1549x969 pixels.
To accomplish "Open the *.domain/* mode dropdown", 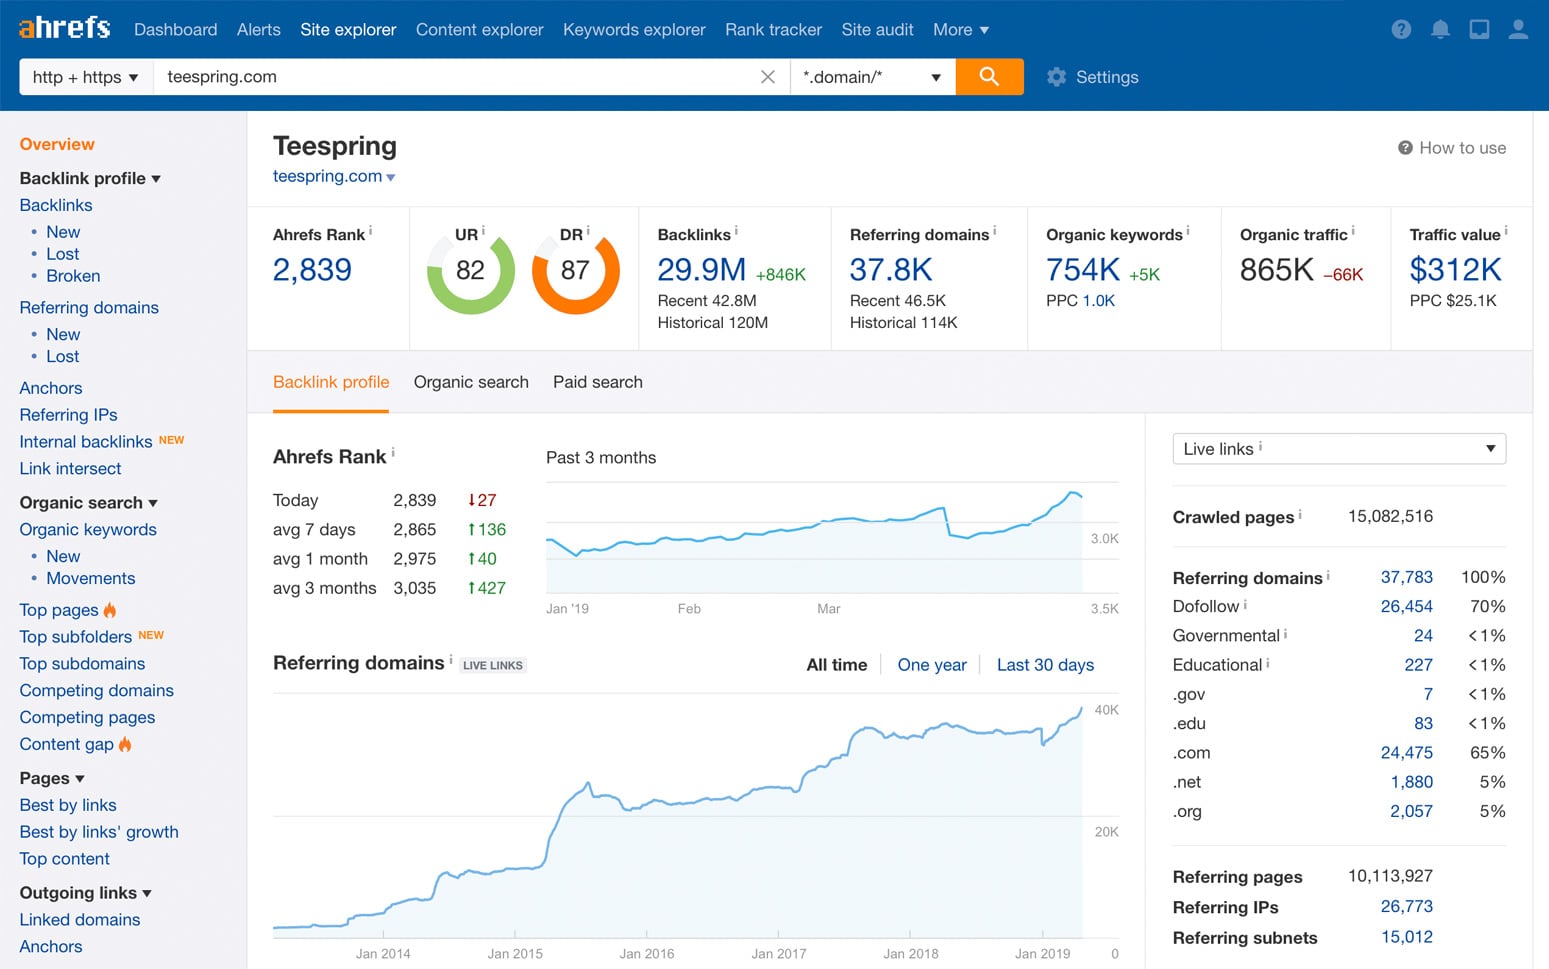I will 871,76.
